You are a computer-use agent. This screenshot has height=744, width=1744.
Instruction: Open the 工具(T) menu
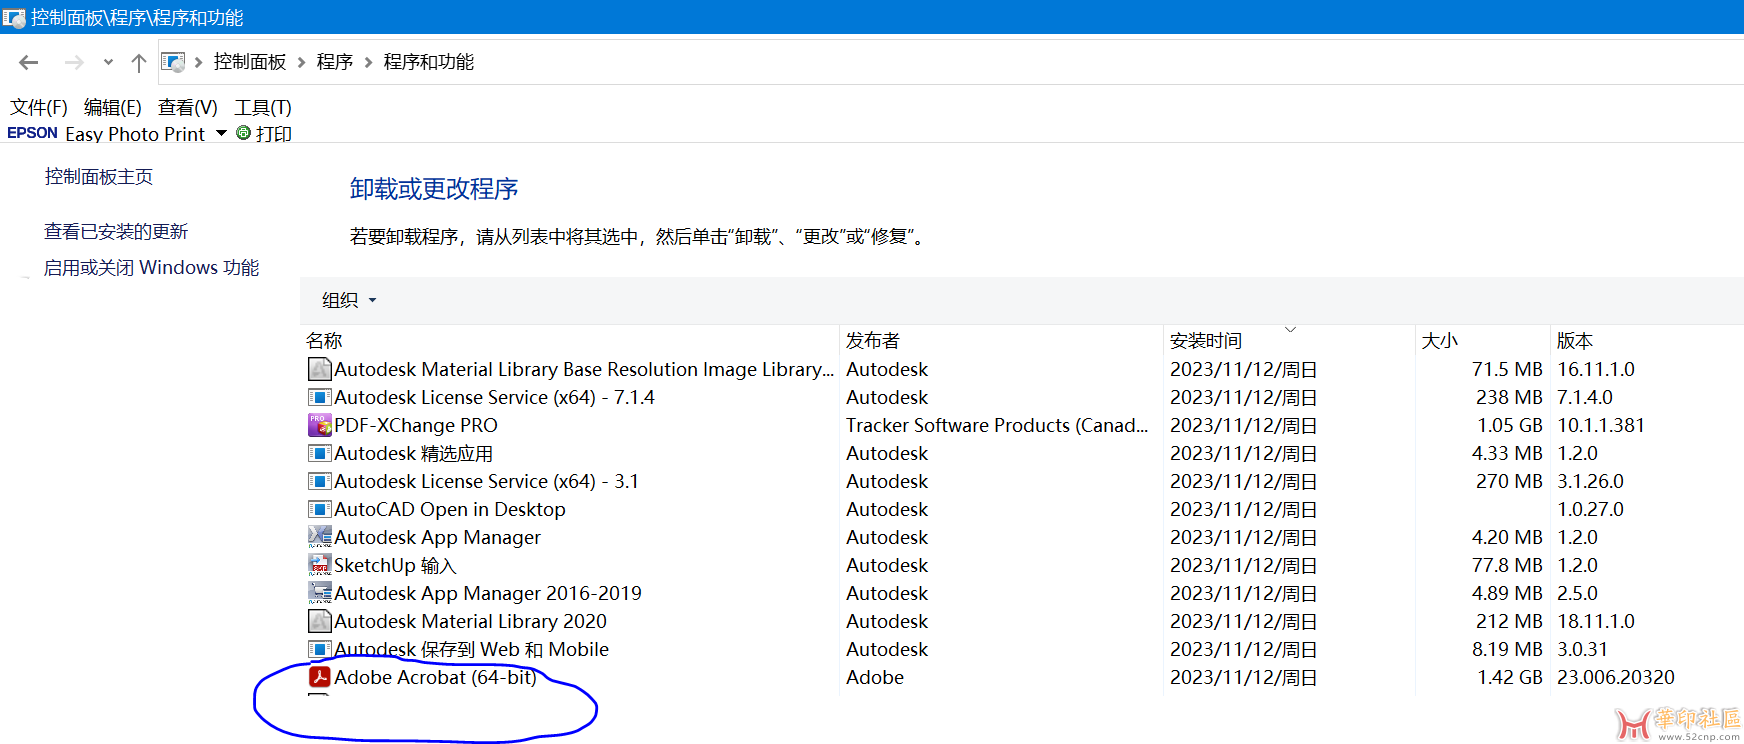[x=263, y=107]
